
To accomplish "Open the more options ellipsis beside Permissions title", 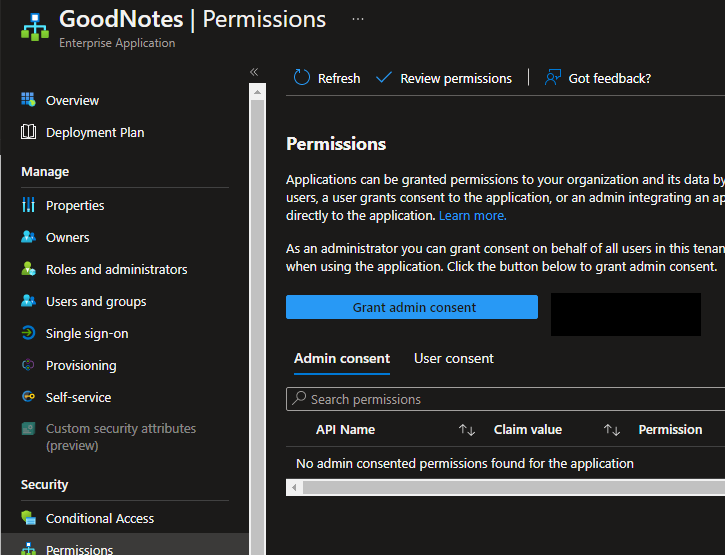I will [358, 19].
